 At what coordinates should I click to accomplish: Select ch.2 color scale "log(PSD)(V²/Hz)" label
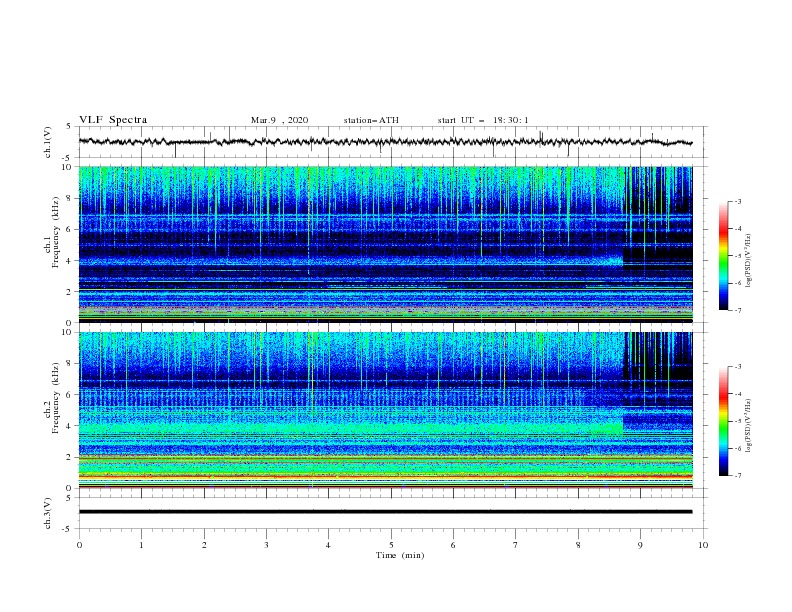[748, 425]
